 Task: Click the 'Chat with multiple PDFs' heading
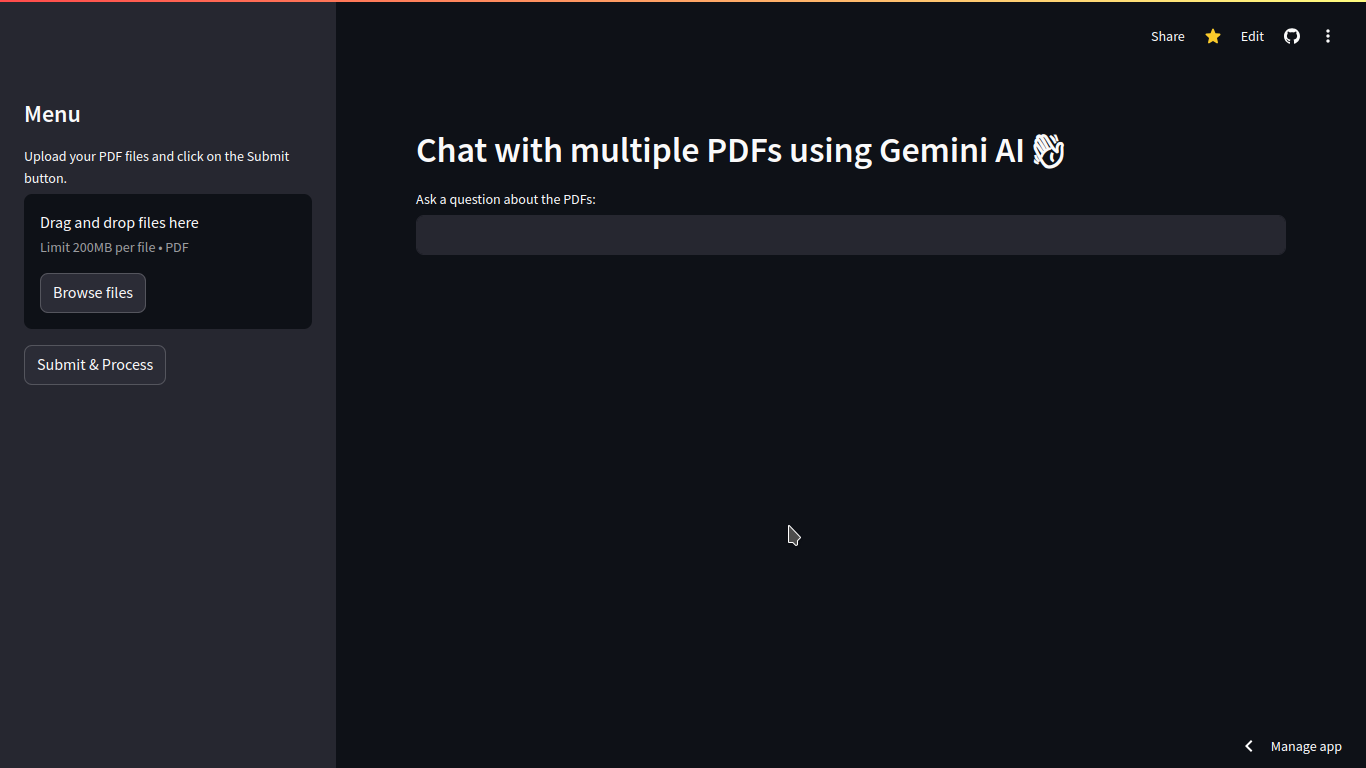pos(720,151)
